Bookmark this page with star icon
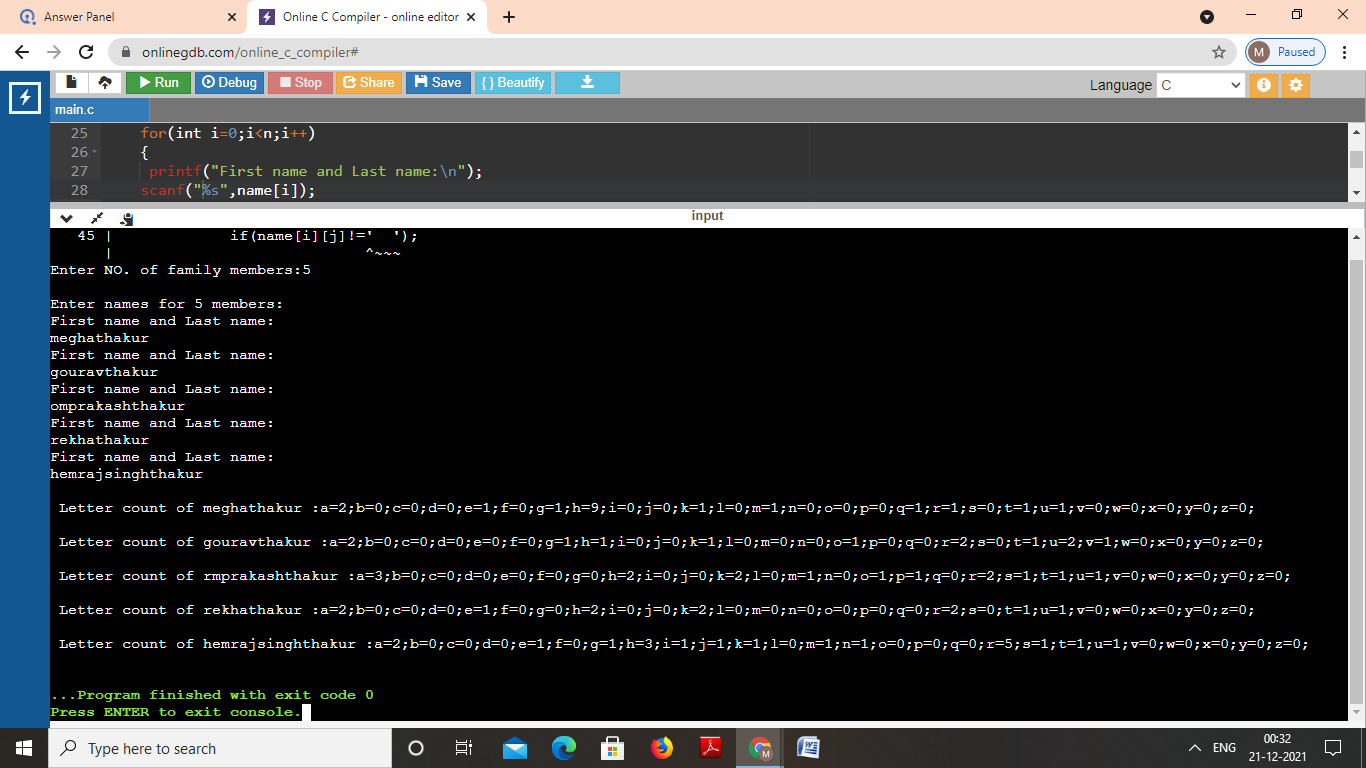 click(x=1218, y=52)
